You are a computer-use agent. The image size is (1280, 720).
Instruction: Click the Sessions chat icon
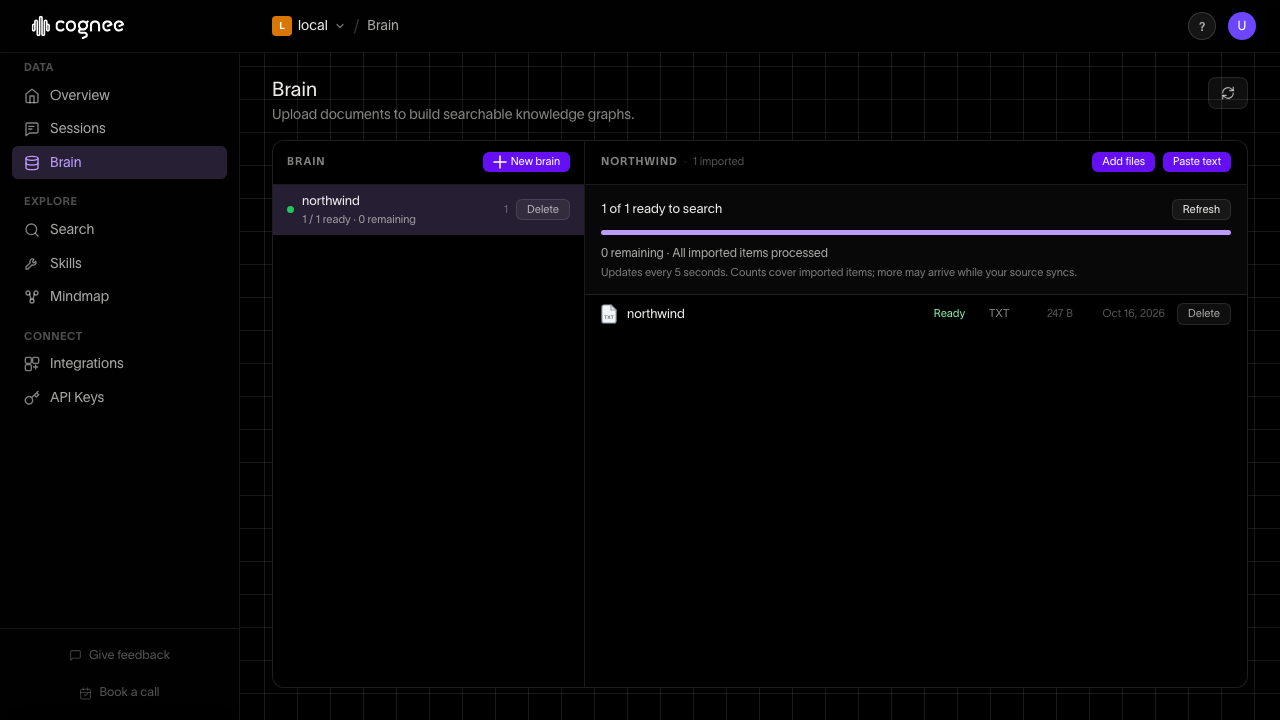click(x=32, y=129)
